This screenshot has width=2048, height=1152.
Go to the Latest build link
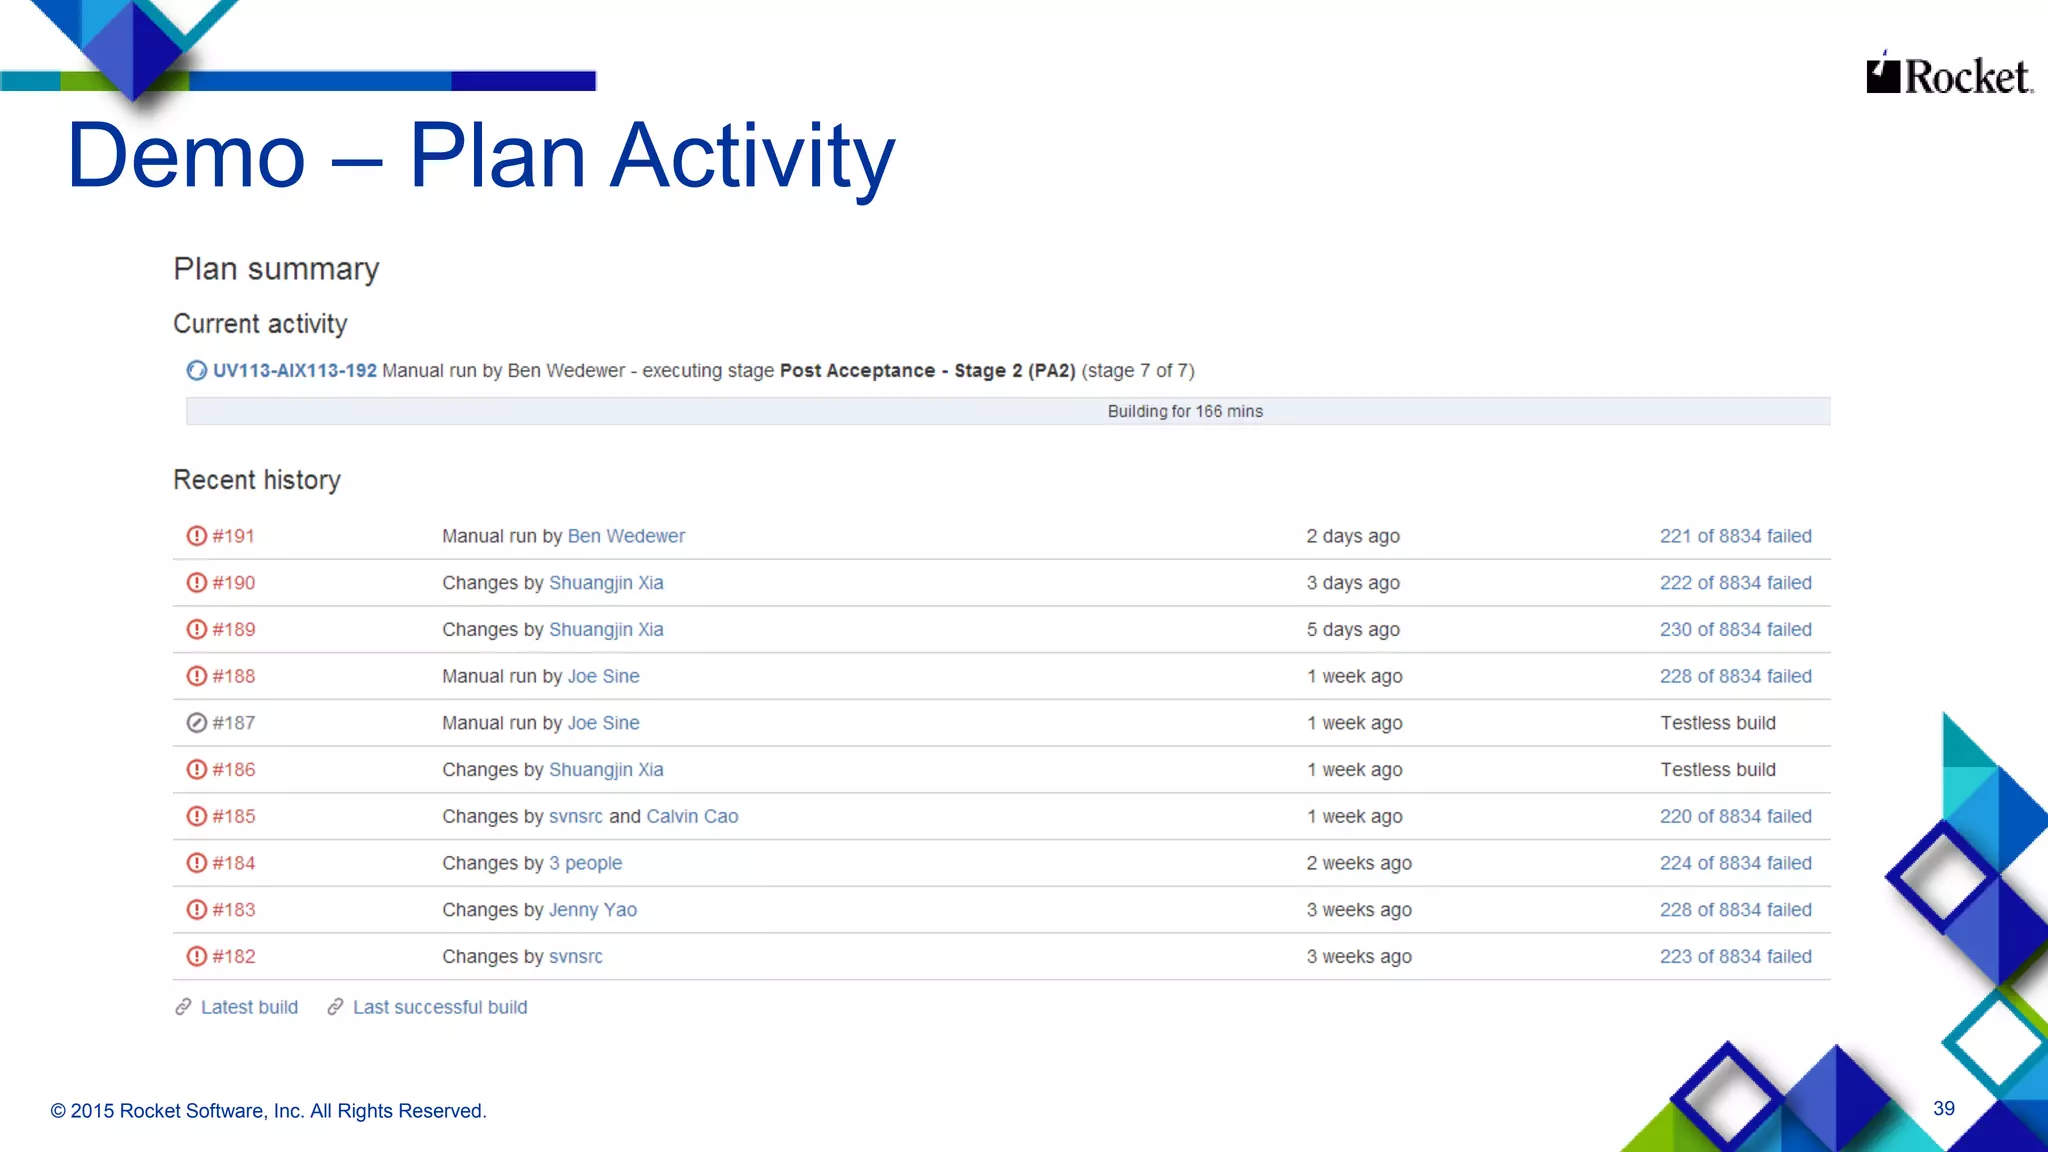point(249,1007)
